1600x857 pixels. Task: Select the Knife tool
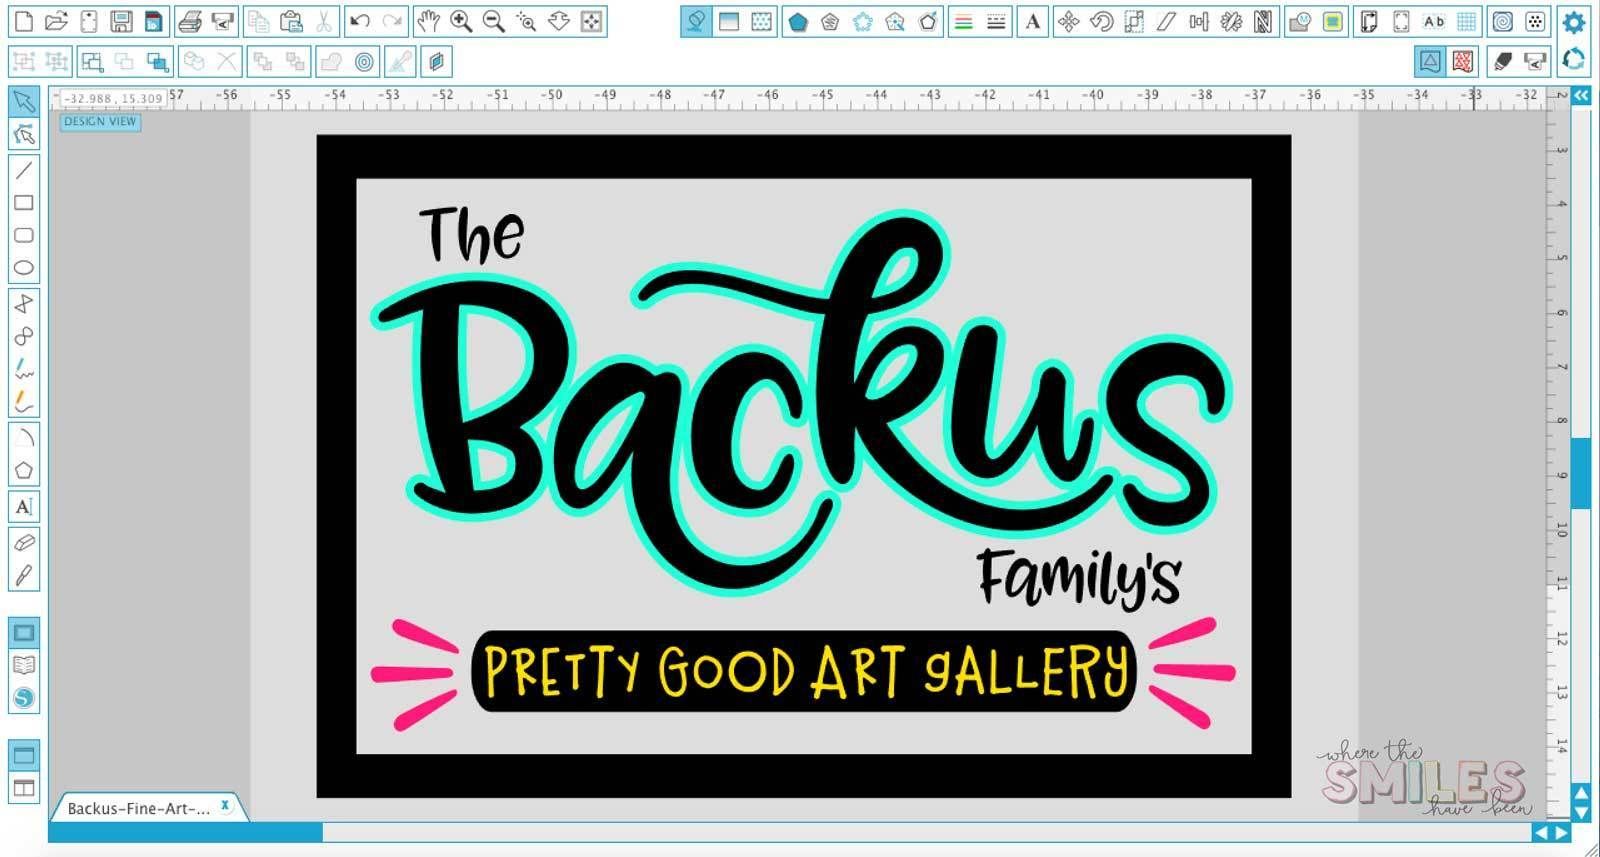(x=24, y=575)
